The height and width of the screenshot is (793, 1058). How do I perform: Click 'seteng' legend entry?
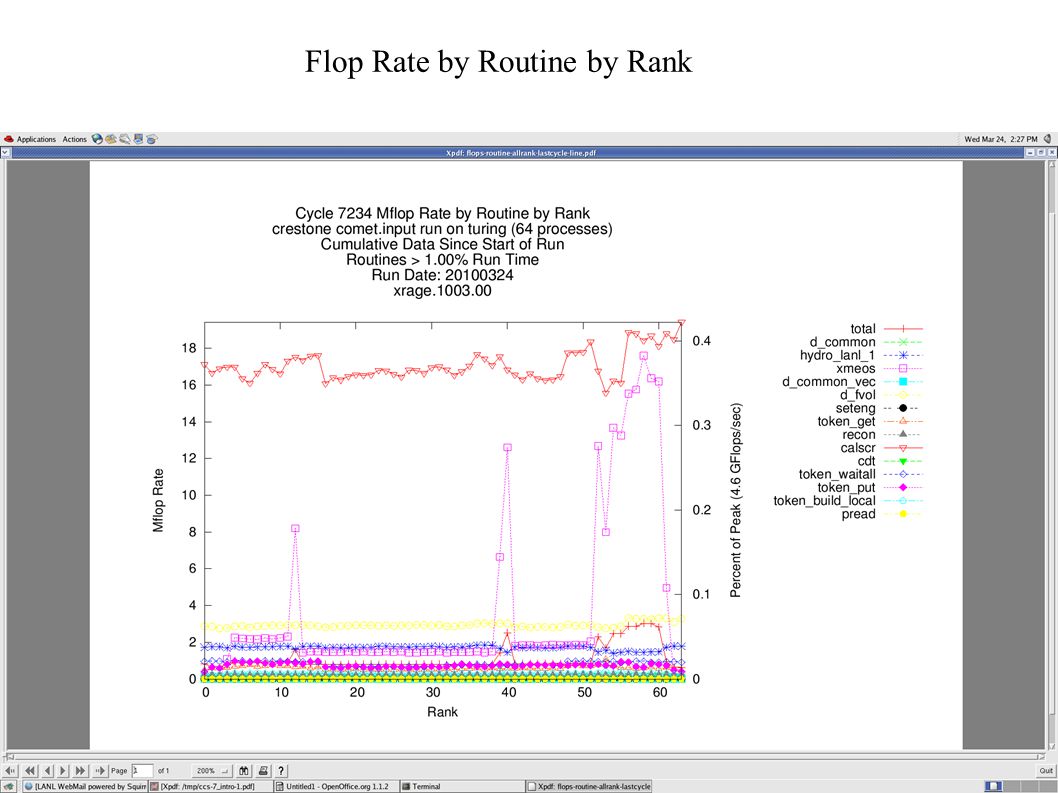point(879,408)
